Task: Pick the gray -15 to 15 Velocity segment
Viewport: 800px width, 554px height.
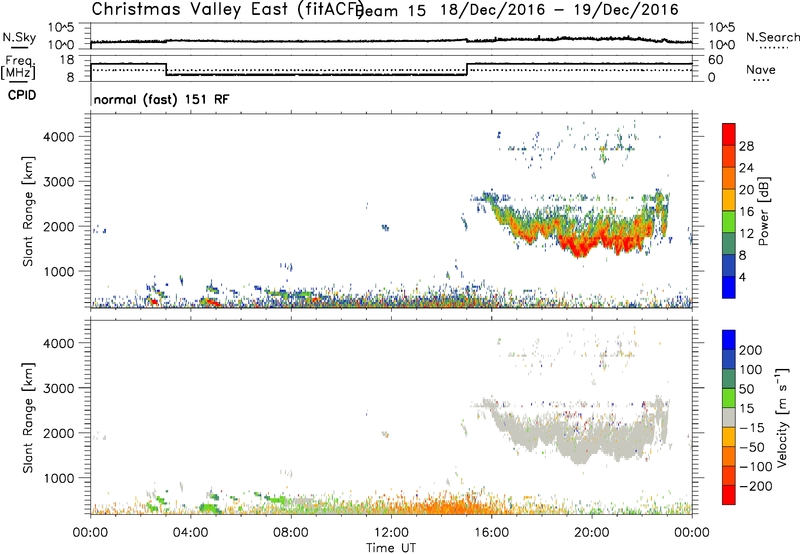Action: click(x=729, y=417)
